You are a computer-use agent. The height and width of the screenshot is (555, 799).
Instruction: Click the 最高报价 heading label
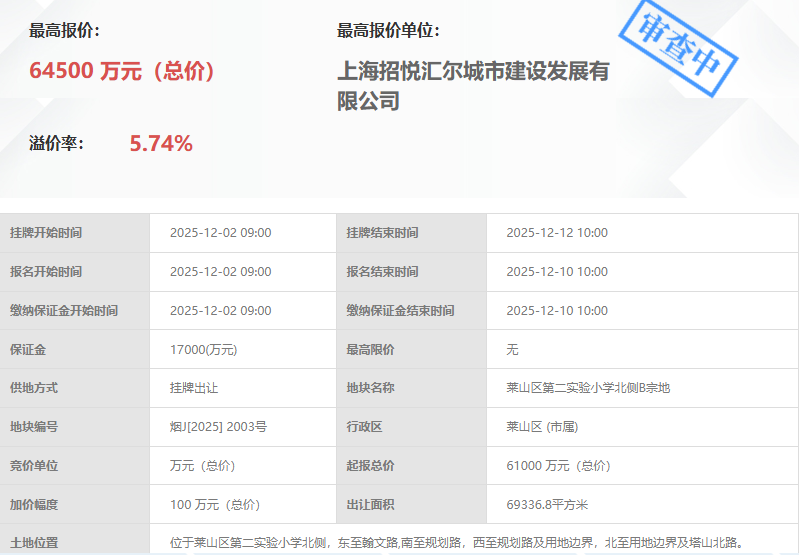click(64, 31)
